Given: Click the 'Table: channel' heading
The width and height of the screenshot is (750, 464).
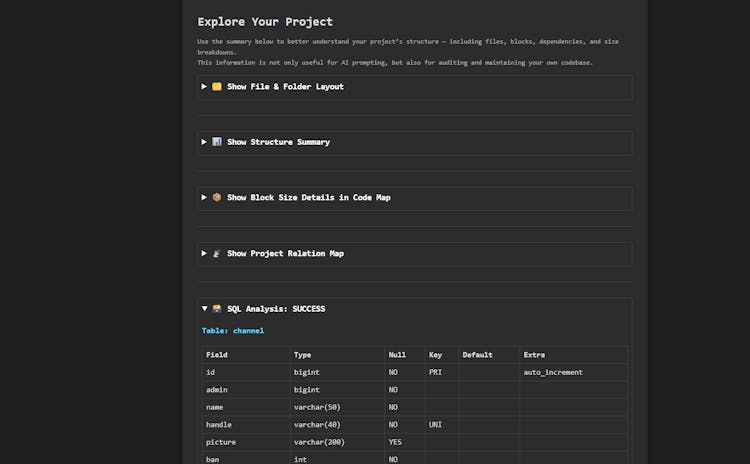Looking at the screenshot, I should (x=233, y=330).
